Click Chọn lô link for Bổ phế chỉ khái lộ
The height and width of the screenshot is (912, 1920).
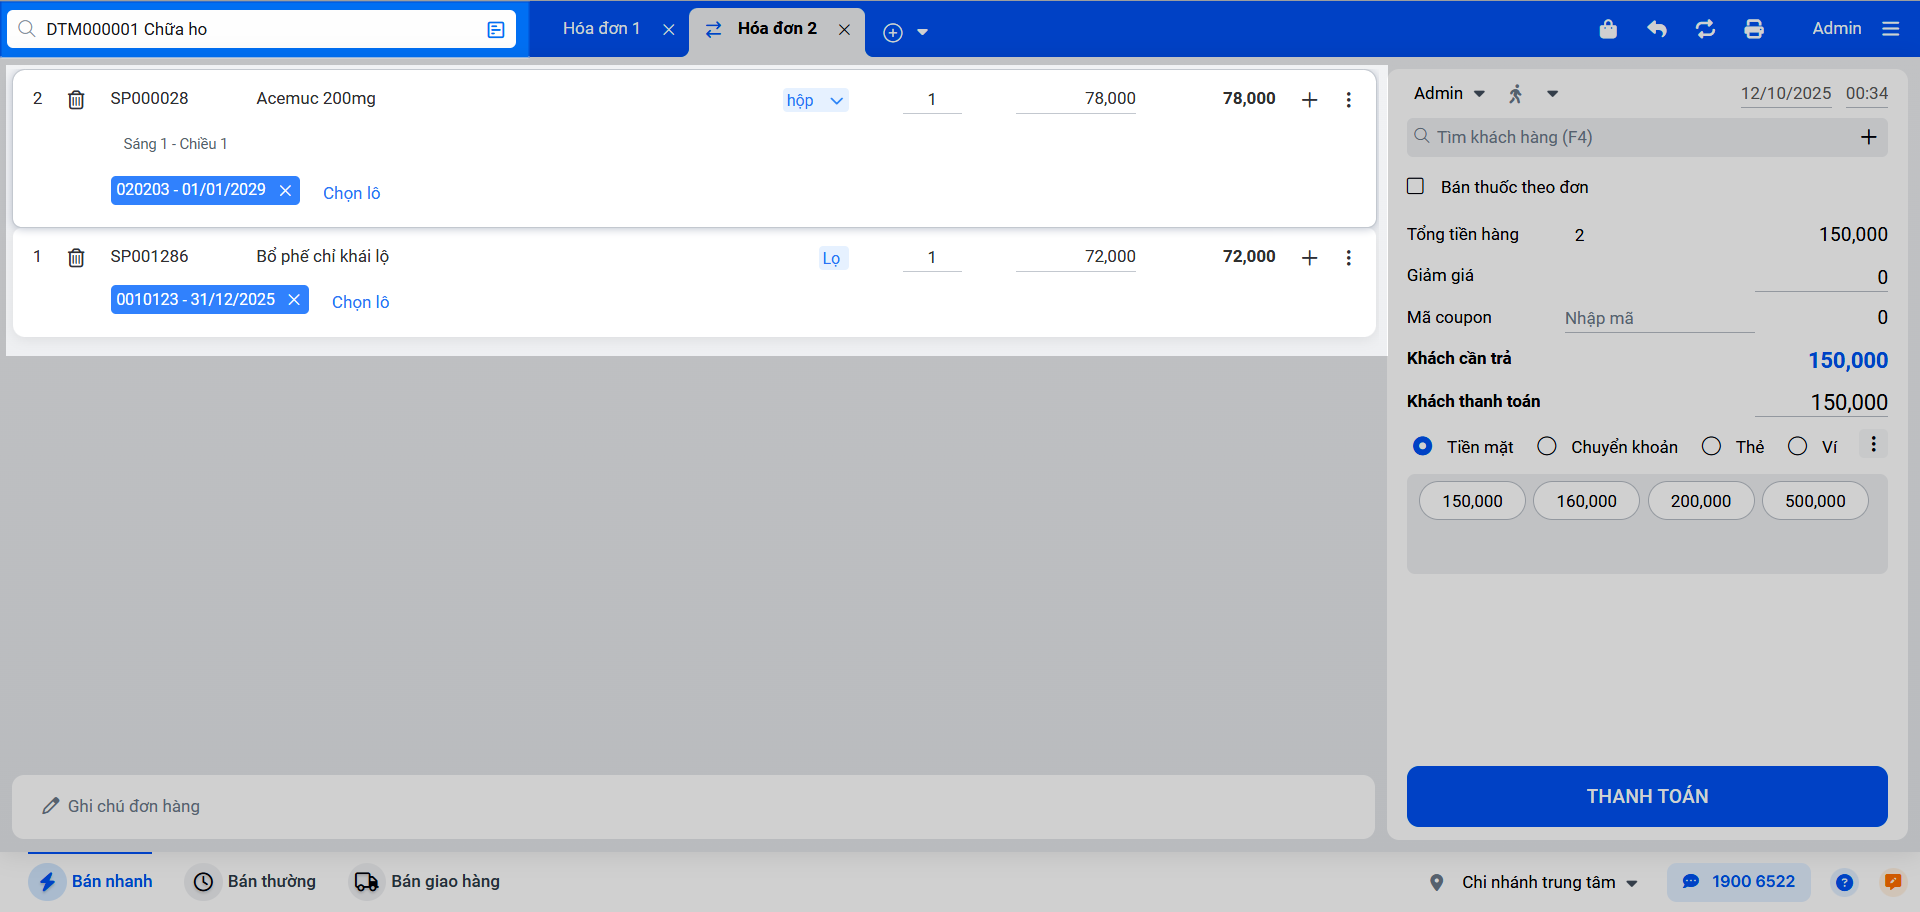(361, 302)
